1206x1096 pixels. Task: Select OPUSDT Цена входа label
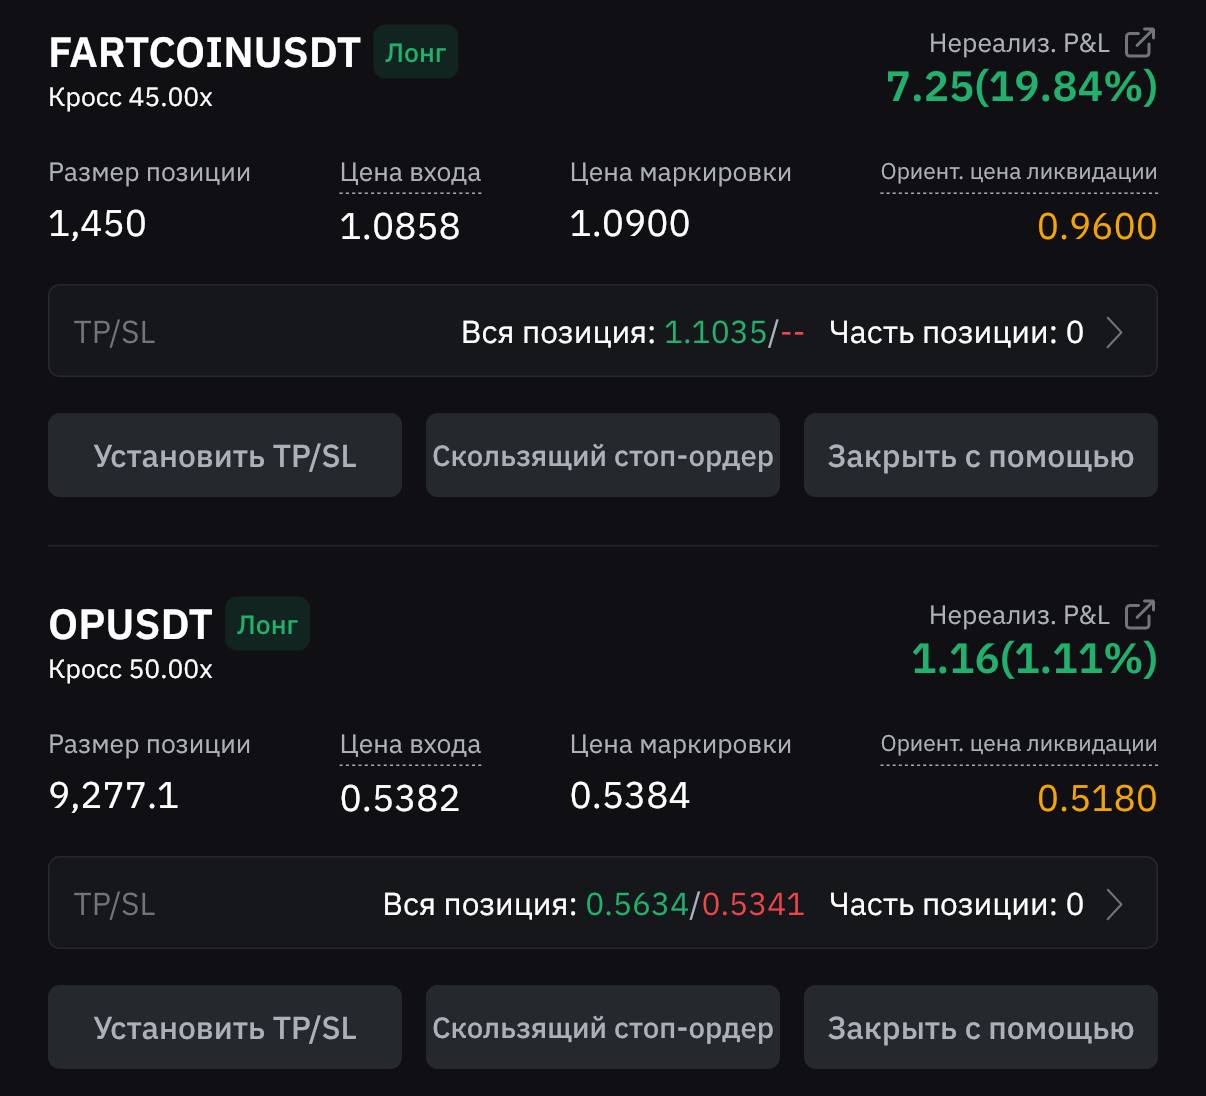(410, 745)
